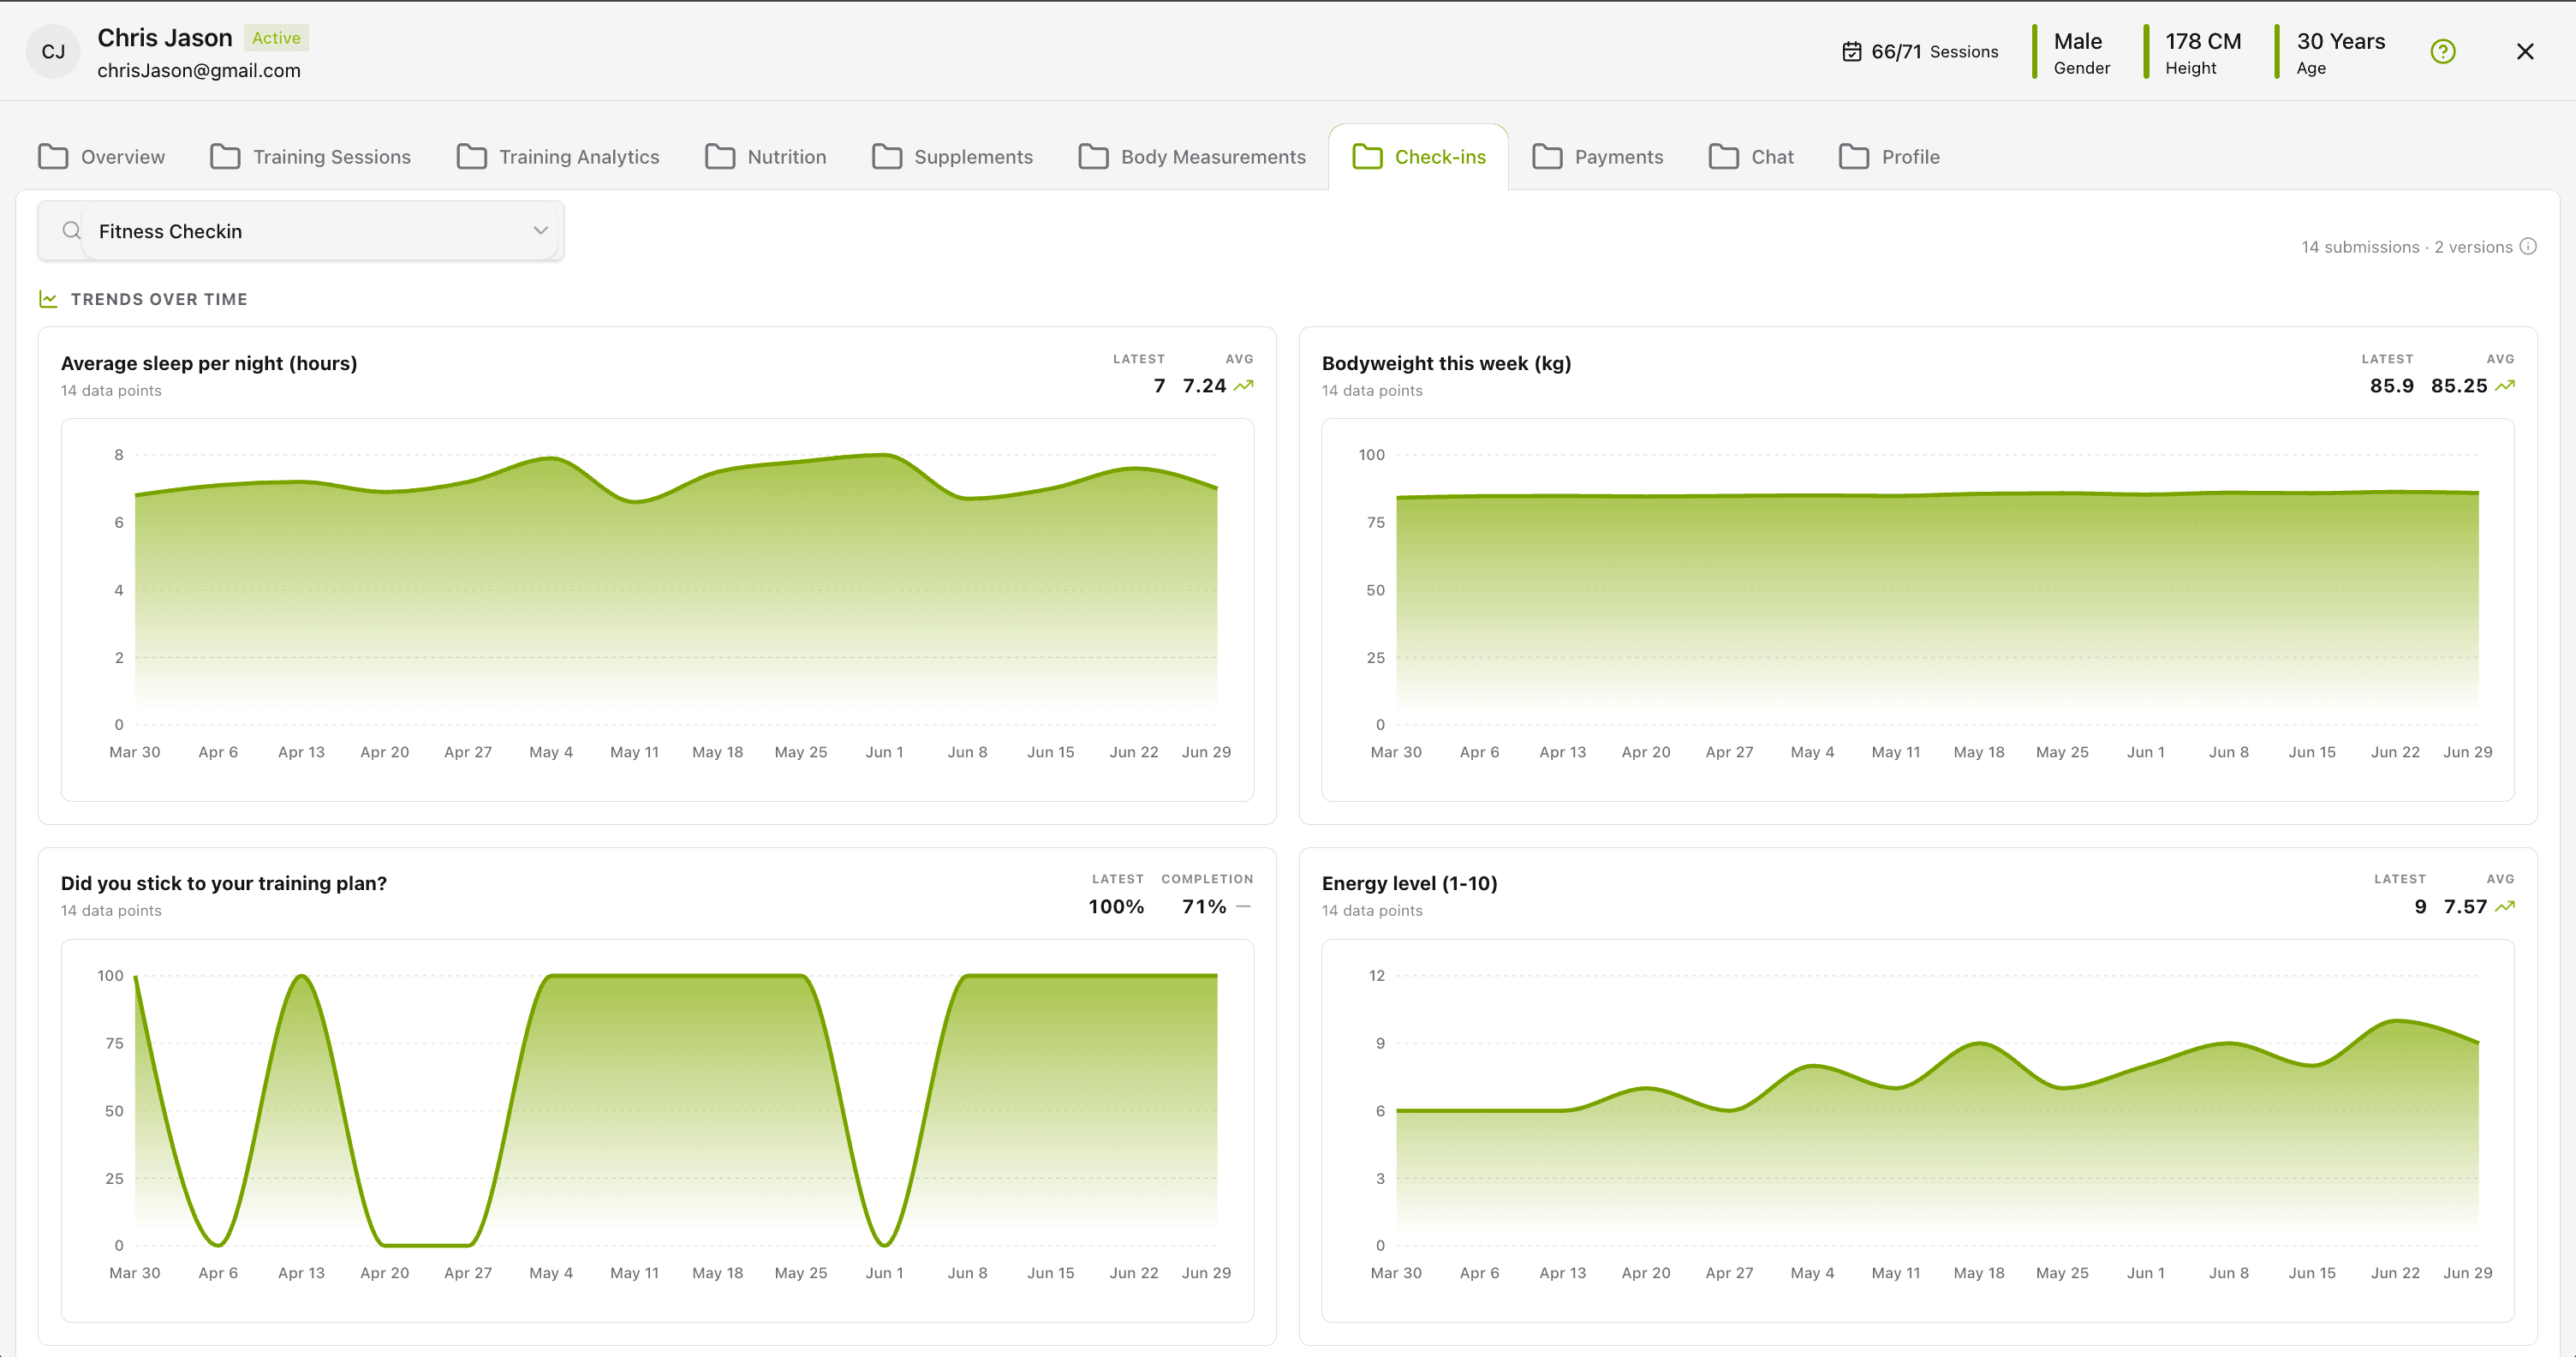This screenshot has width=2576, height=1357.
Task: Click the 14 submissions · 2 versions text
Action: click(2406, 247)
